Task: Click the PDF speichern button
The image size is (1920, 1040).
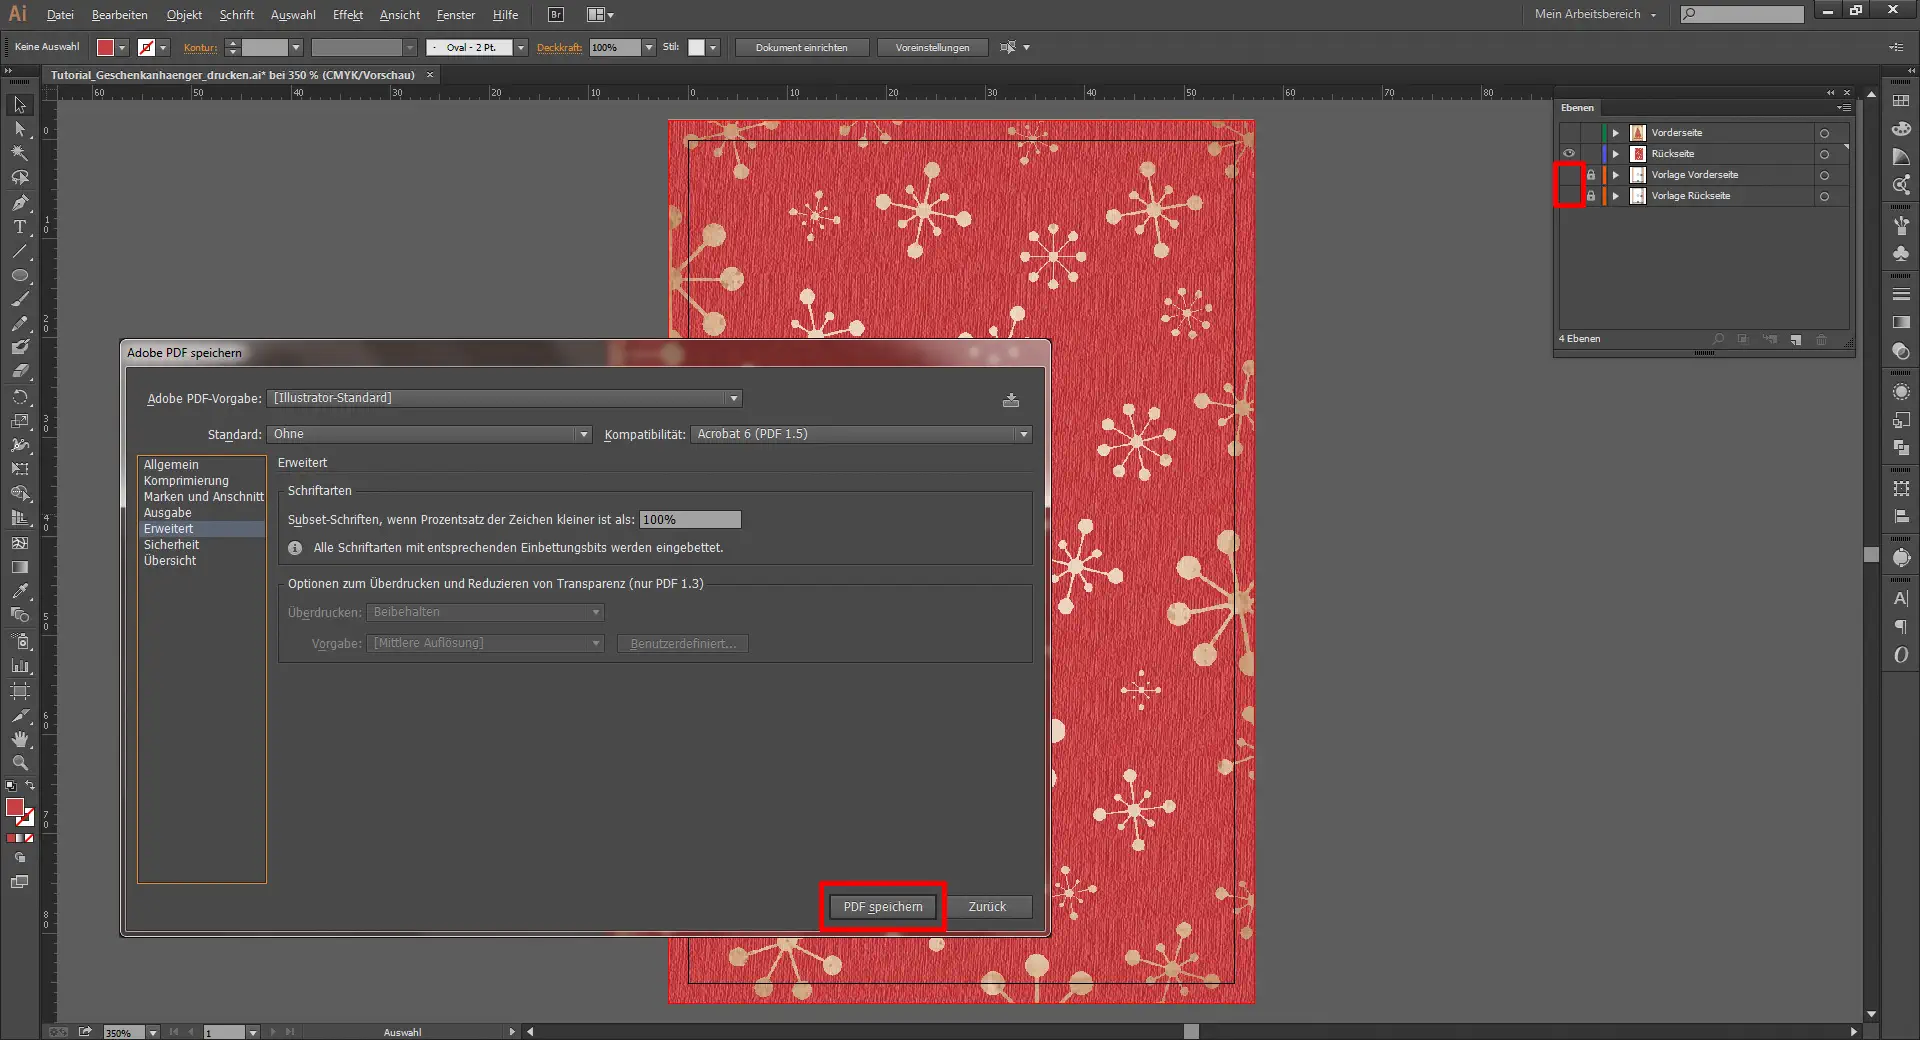Action: [x=882, y=907]
